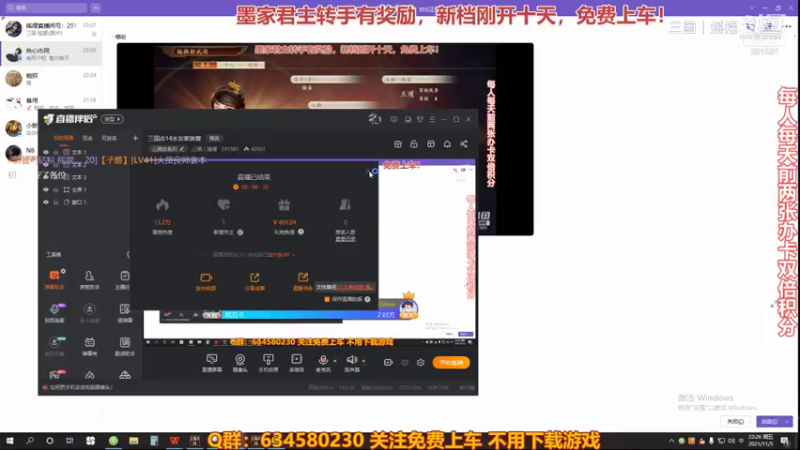Viewport: 800px width, 450px height.
Task: Click the lock icon in the top-right toolbar
Action: point(414,144)
